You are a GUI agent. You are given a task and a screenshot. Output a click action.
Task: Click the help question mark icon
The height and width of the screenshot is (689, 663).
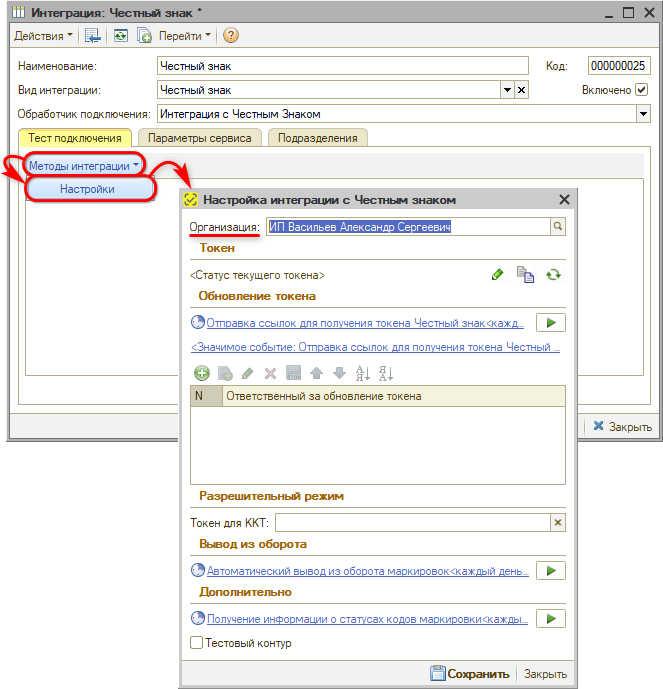click(231, 35)
